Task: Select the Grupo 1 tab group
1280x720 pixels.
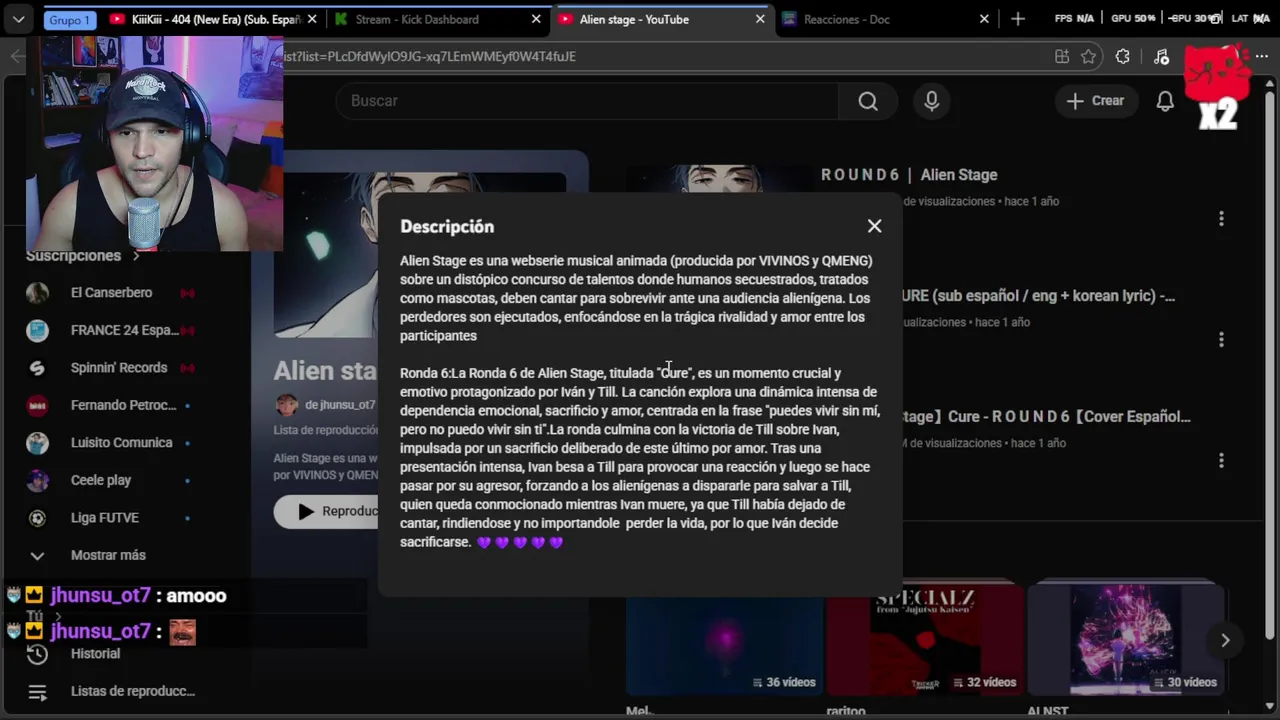Action: point(69,20)
